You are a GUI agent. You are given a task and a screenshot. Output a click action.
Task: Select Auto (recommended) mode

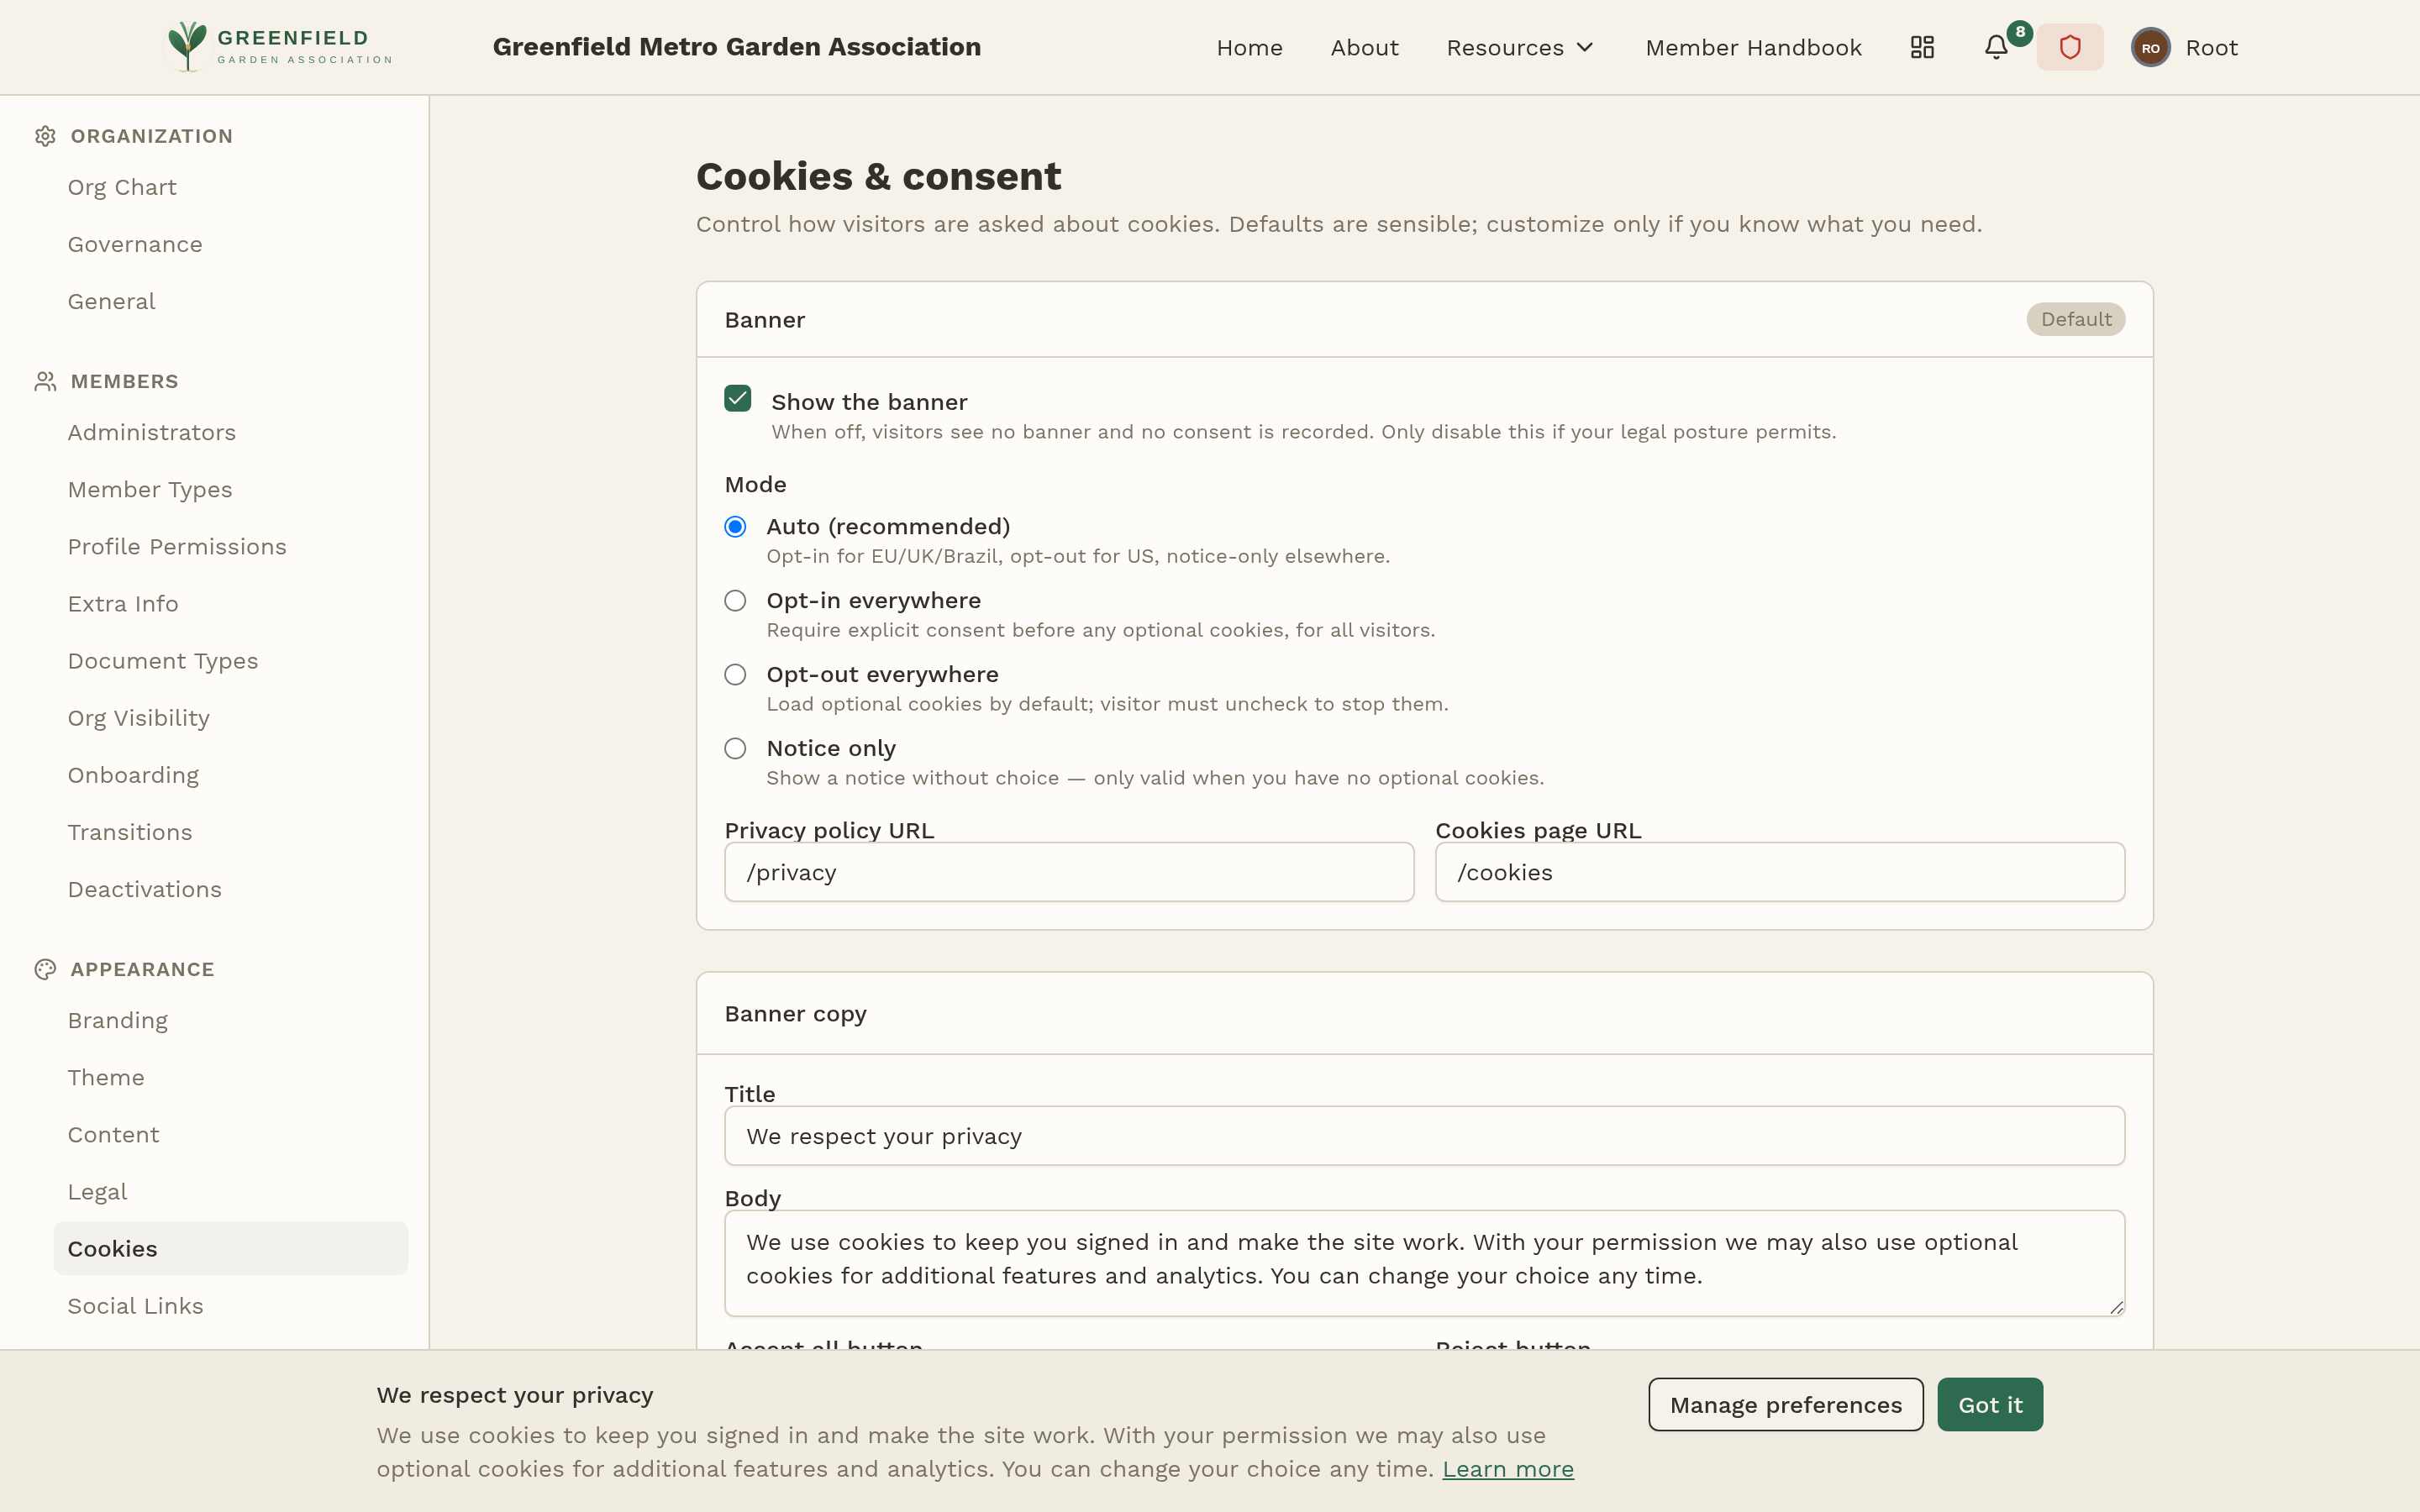click(x=736, y=526)
